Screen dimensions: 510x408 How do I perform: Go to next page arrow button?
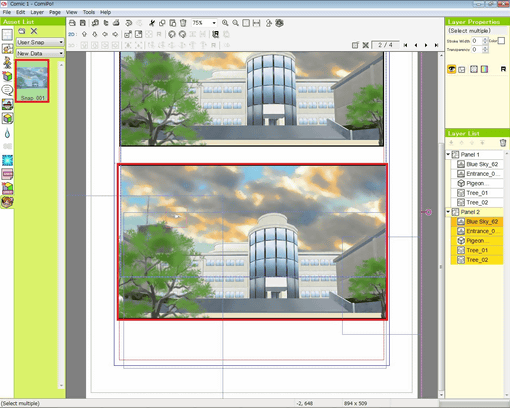point(426,45)
